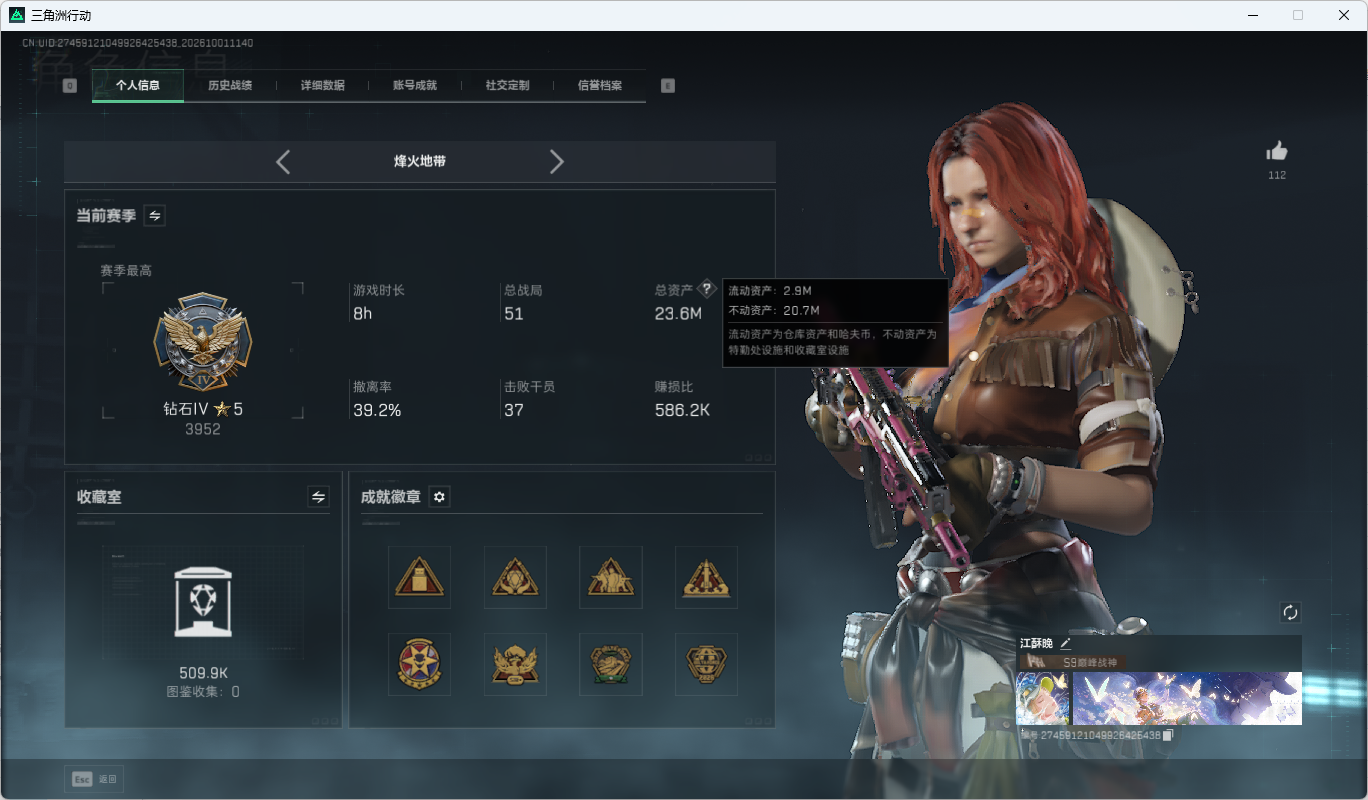
Task: Click the 图鉴收集 text
Action: pos(203,692)
